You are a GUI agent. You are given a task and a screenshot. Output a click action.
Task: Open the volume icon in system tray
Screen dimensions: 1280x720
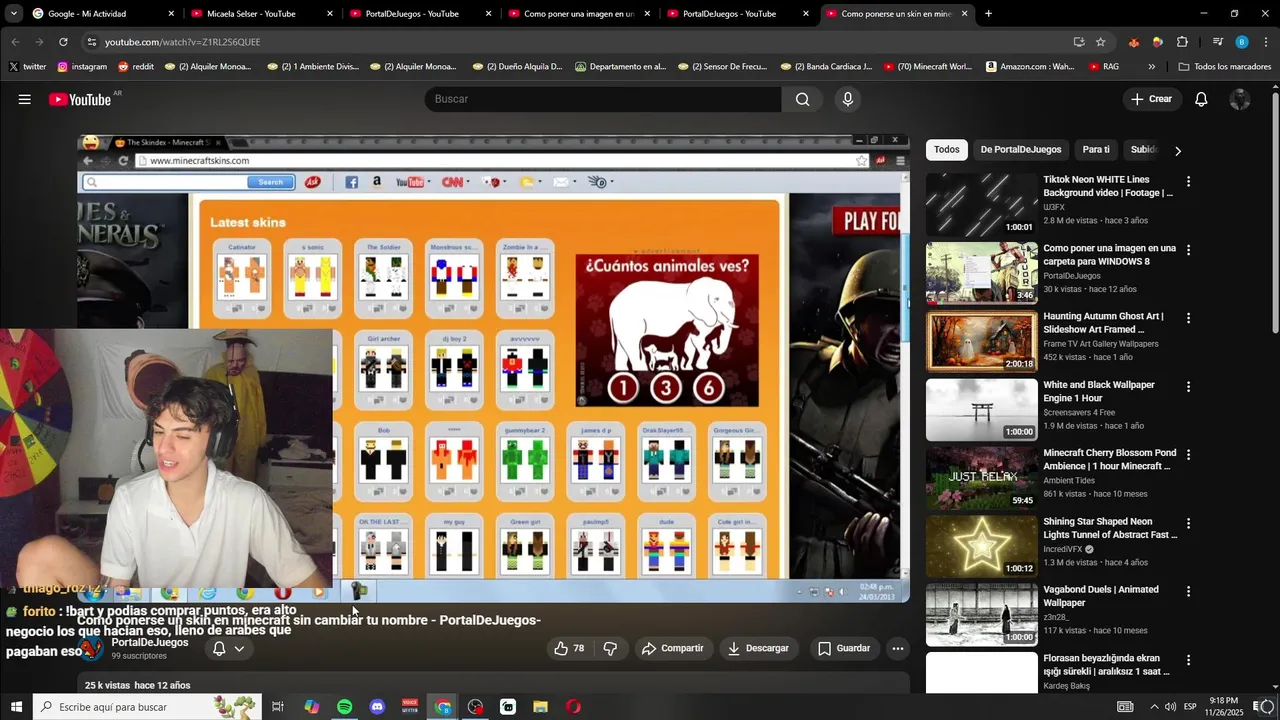1171,707
